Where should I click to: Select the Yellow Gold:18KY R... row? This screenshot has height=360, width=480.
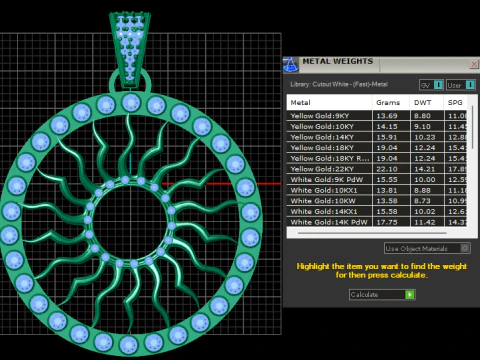pos(377,158)
